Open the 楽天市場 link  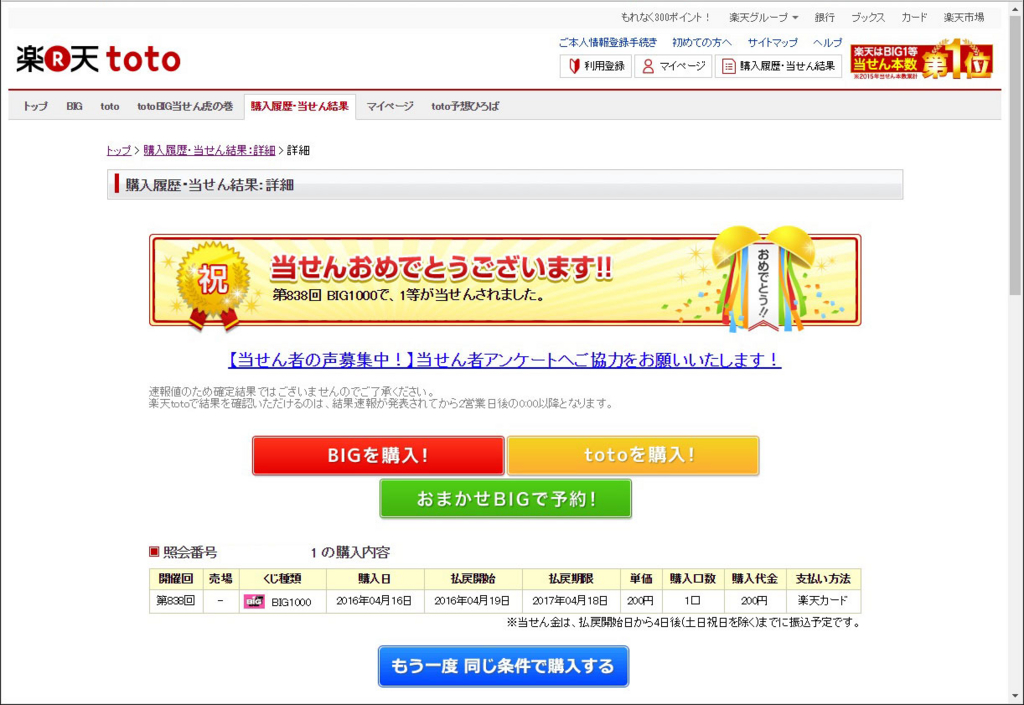tap(963, 18)
